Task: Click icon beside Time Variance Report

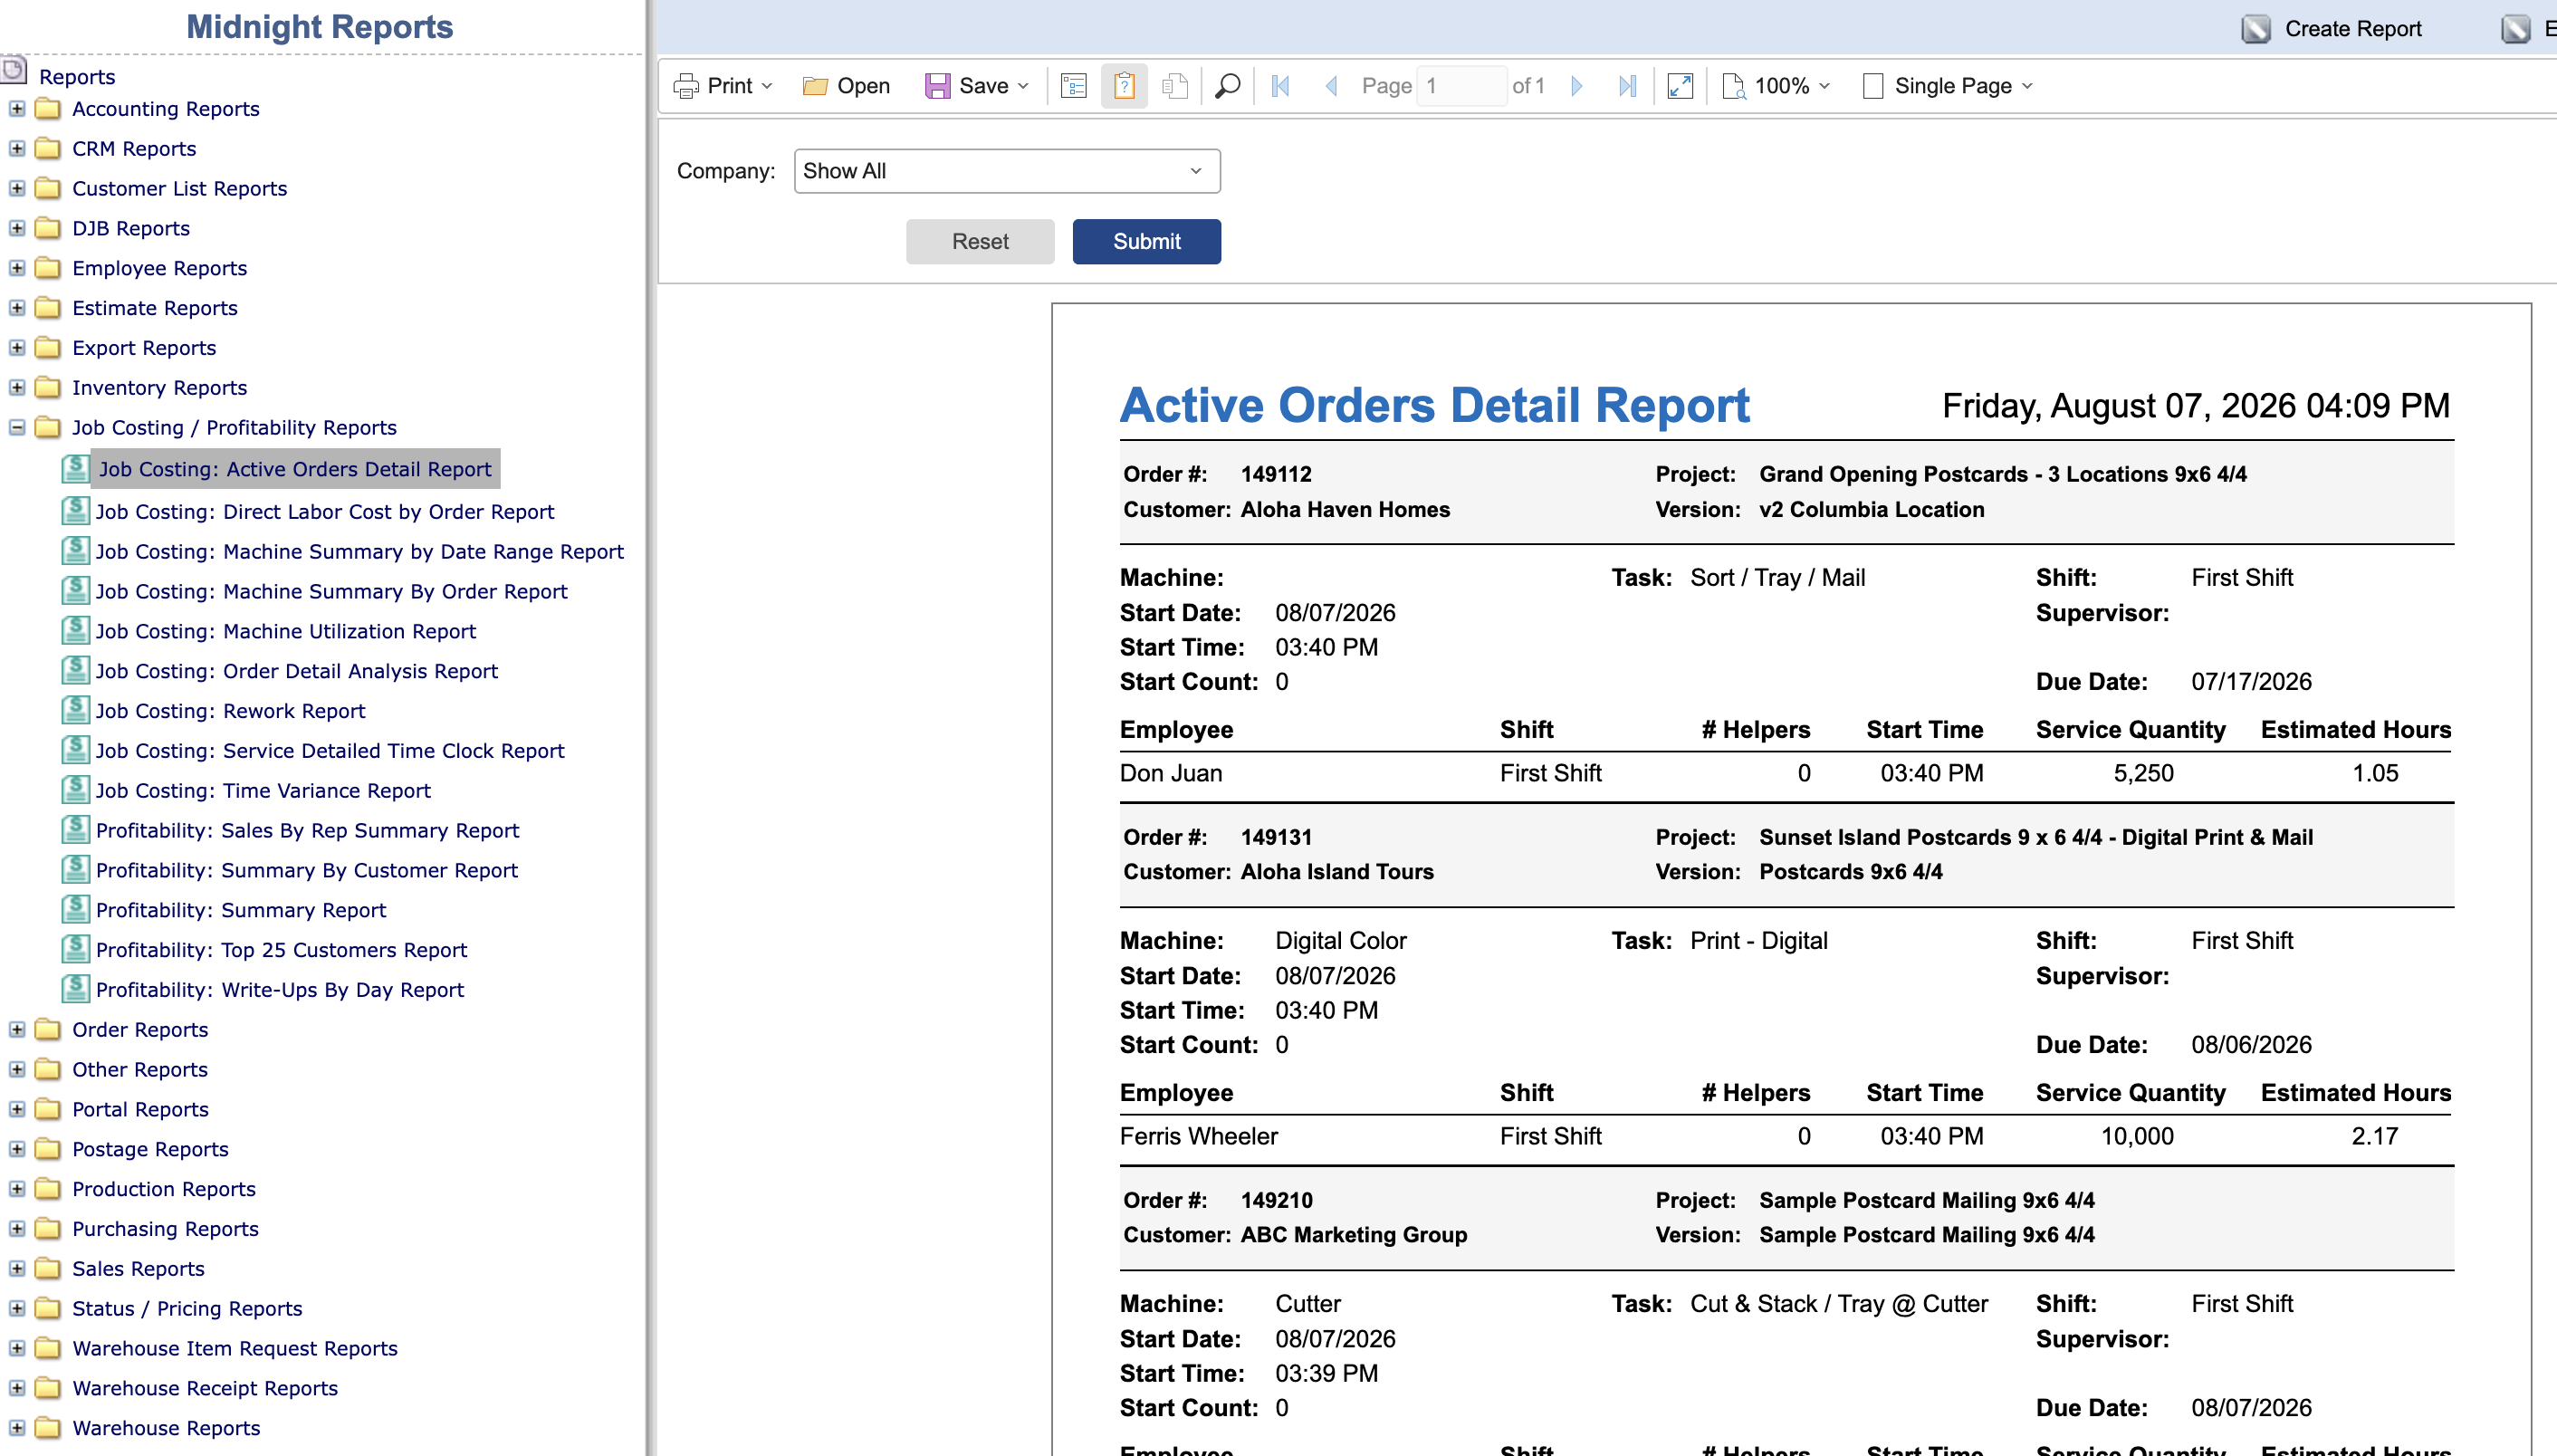Action: (x=75, y=790)
